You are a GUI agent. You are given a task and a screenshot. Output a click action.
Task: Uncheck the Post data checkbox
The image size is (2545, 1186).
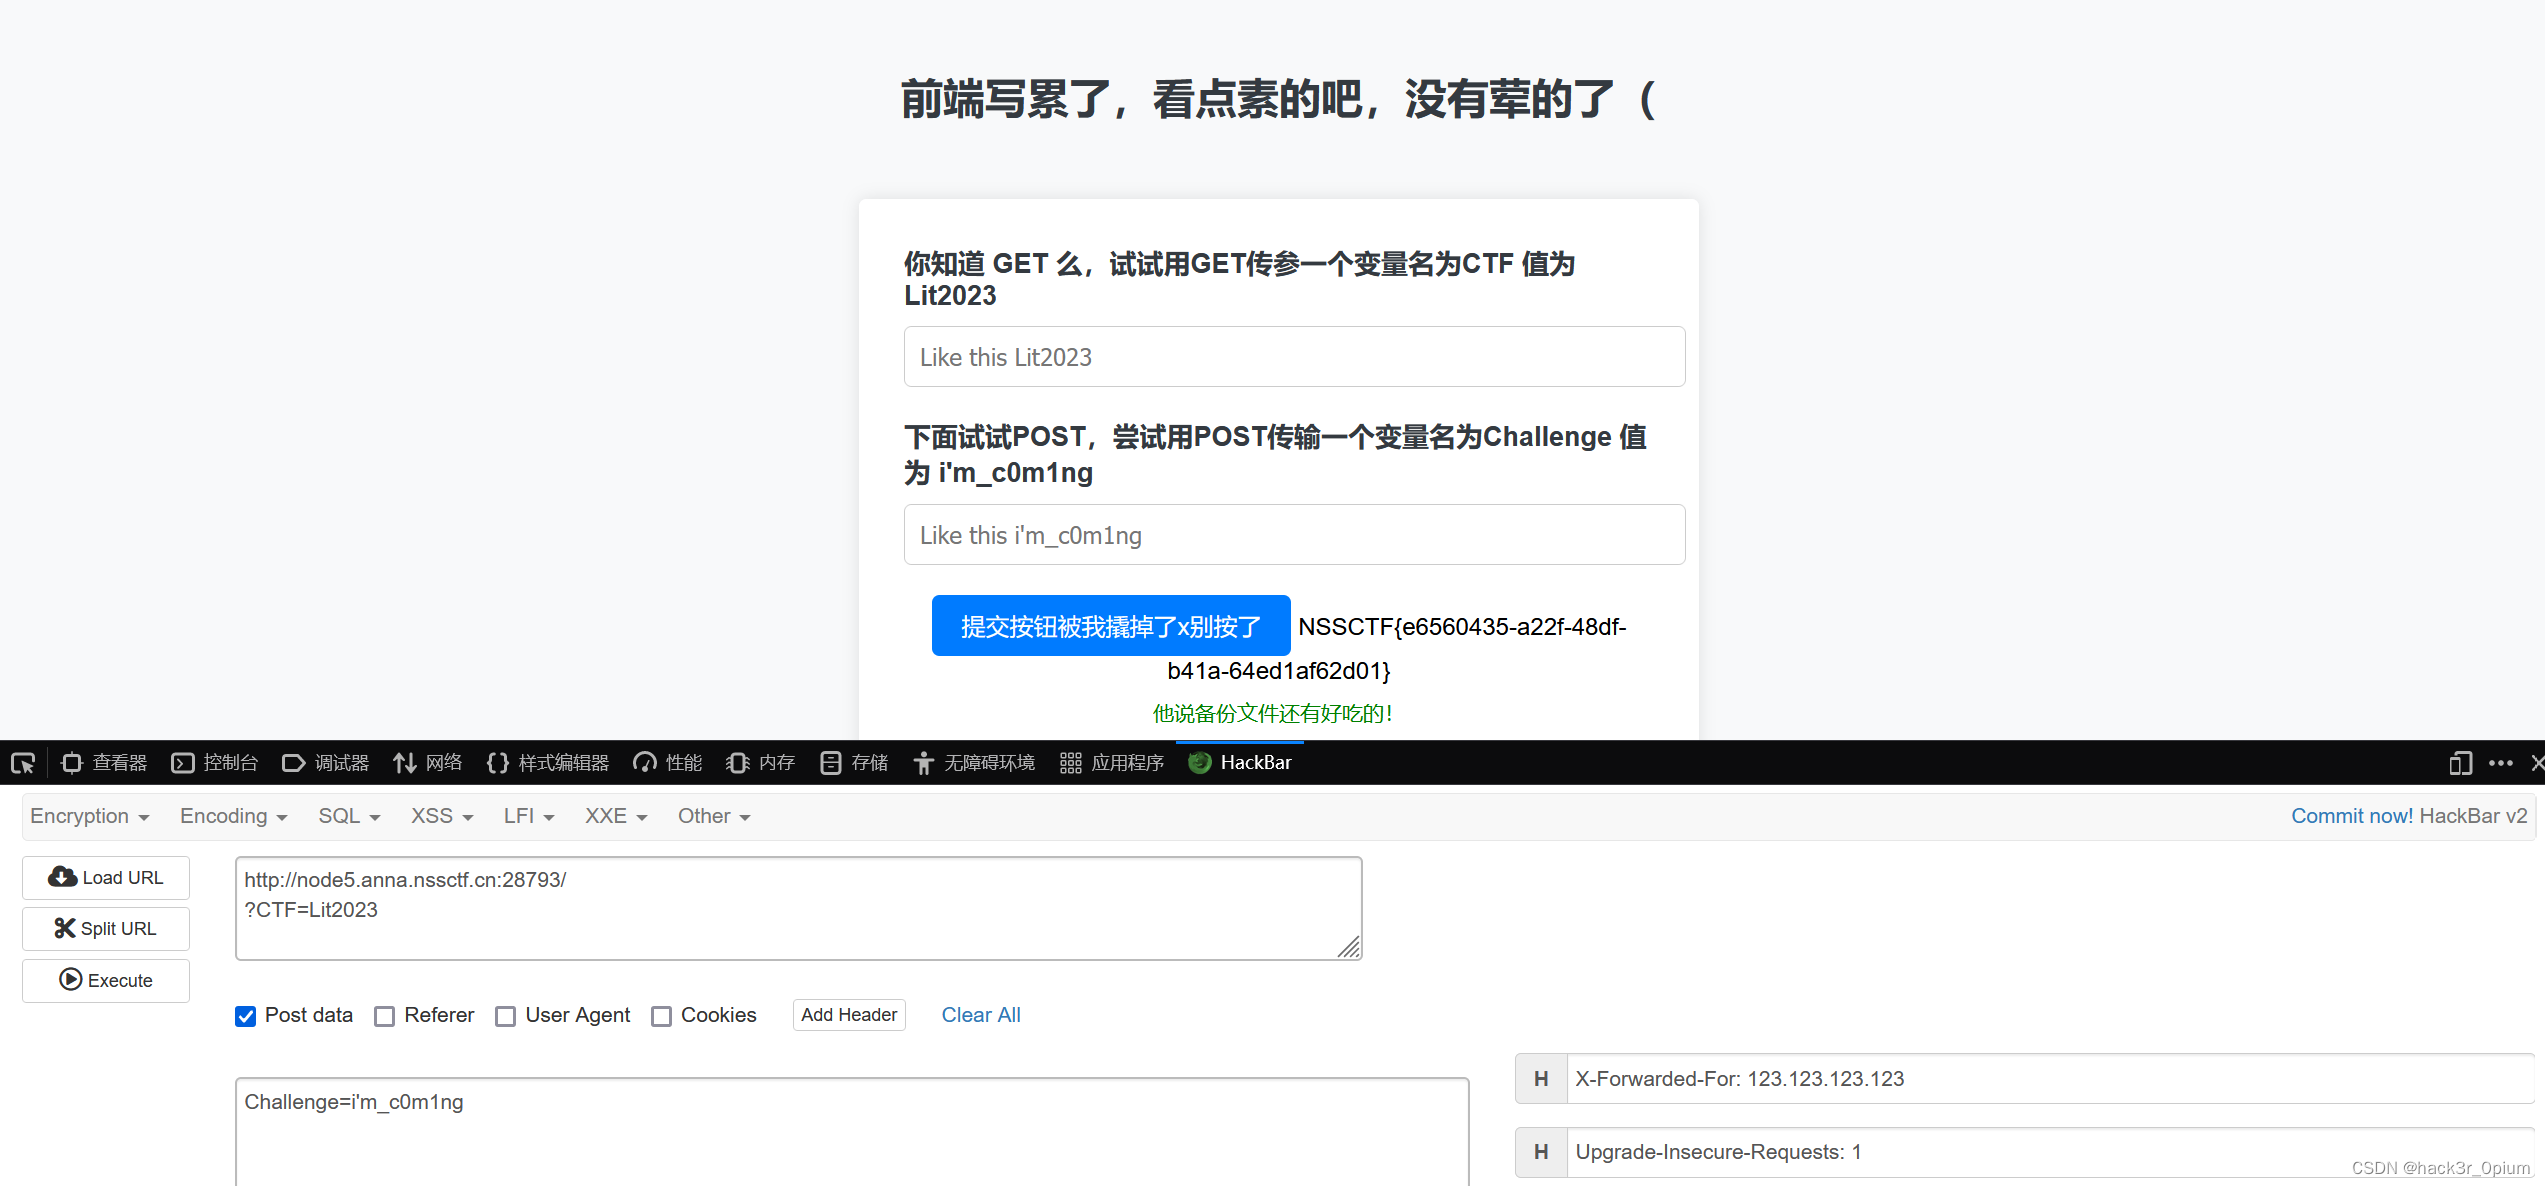pyautogui.click(x=245, y=1016)
